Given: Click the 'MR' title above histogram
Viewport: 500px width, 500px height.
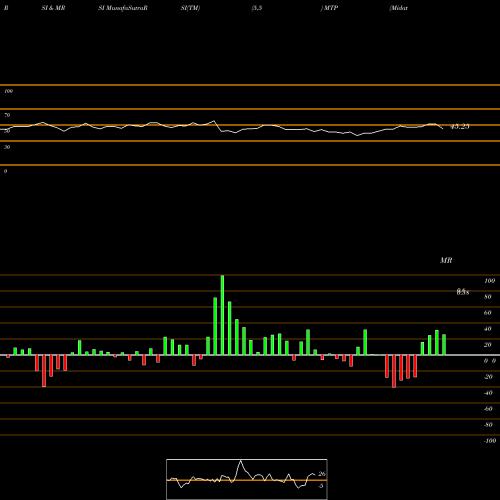Looking at the screenshot, I should point(446,260).
